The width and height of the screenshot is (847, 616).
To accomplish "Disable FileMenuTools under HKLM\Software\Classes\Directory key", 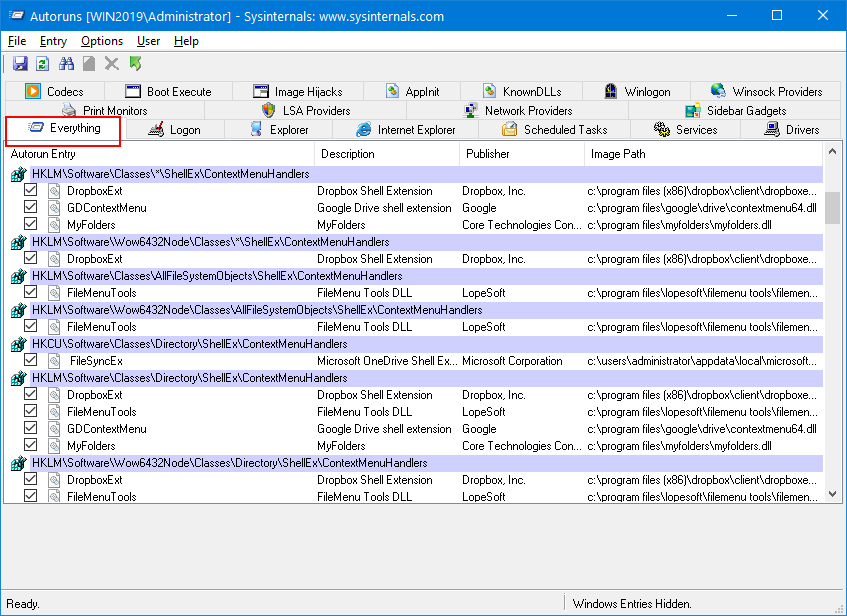I will pyautogui.click(x=31, y=411).
